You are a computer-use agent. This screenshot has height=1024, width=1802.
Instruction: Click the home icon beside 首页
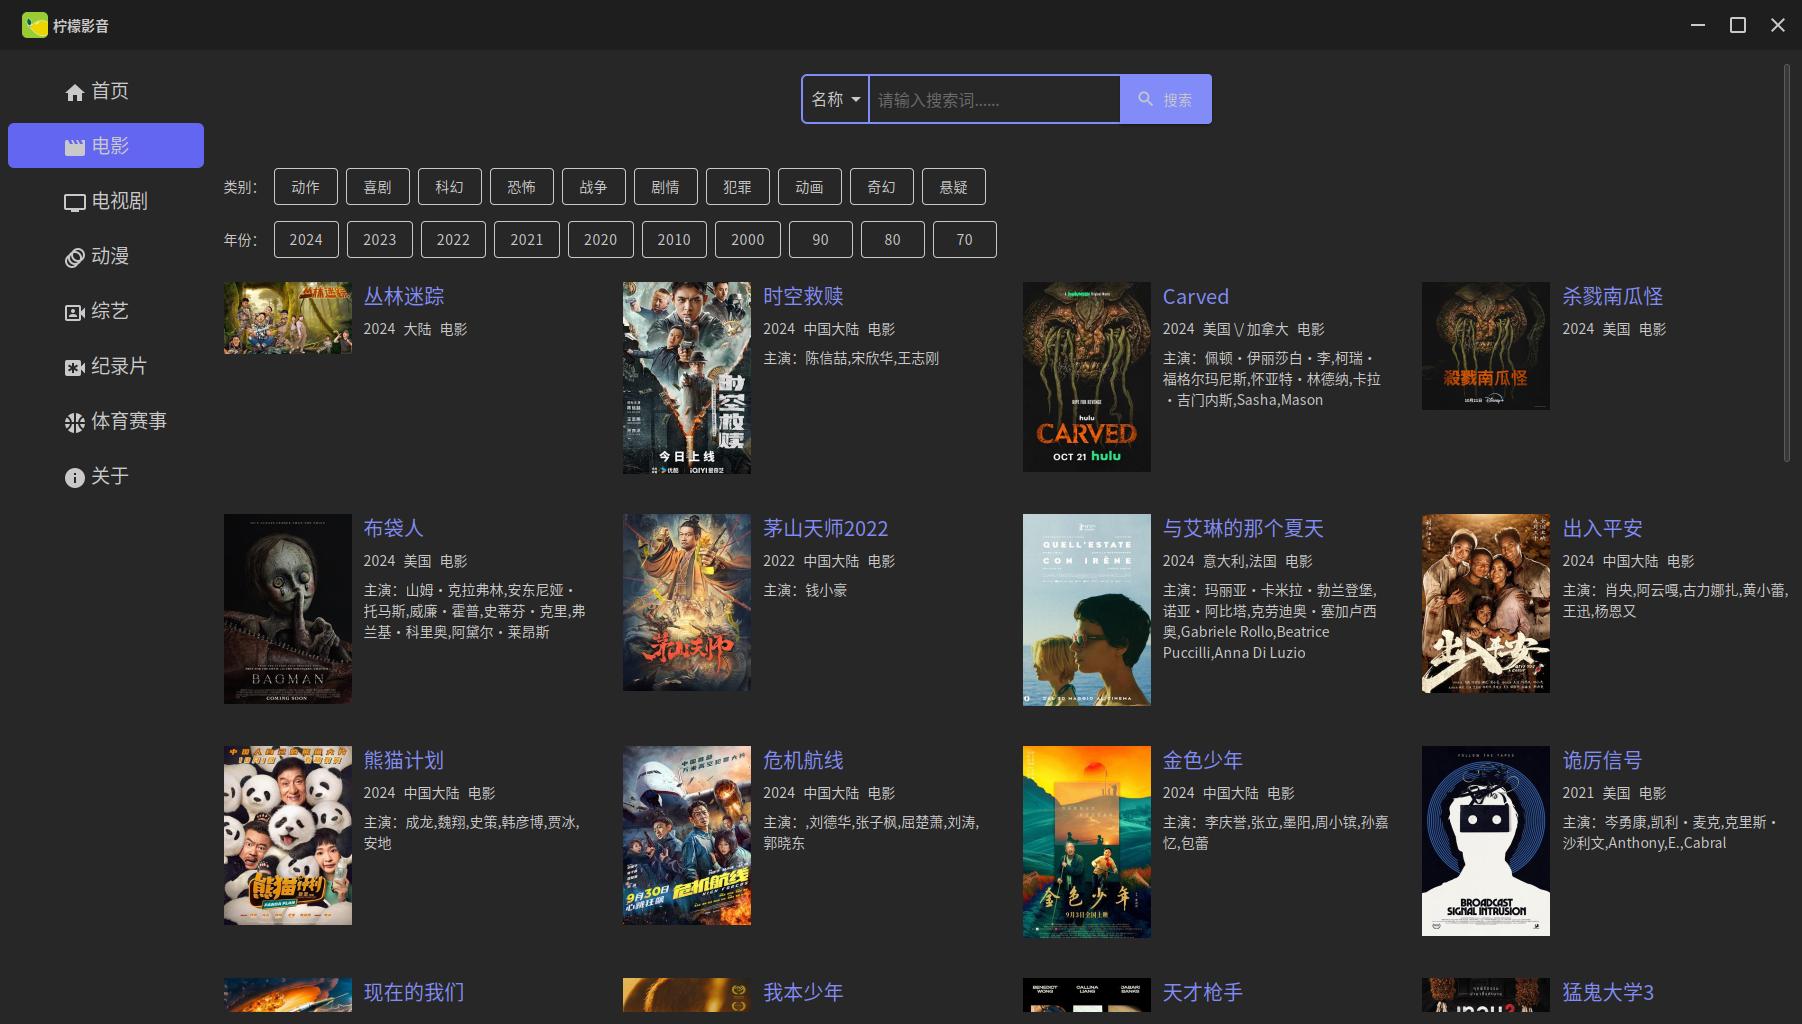75,93
